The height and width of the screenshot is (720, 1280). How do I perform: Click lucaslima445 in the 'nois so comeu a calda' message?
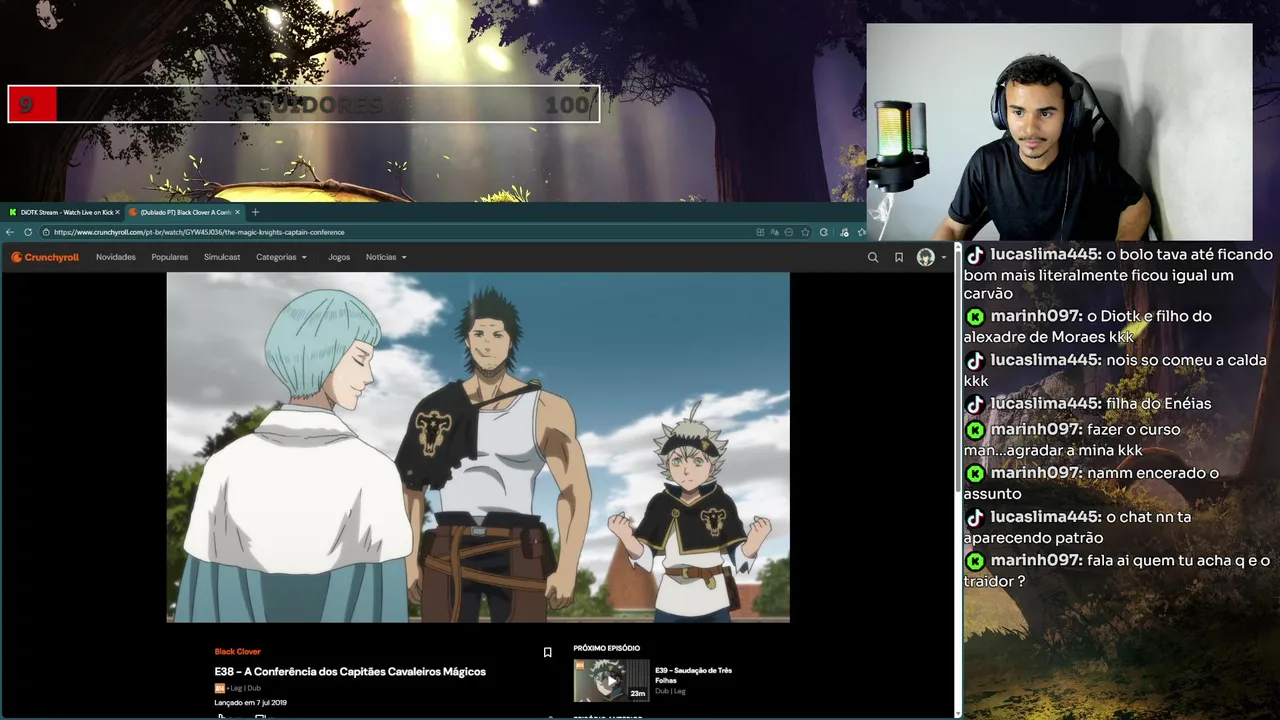pos(1046,360)
